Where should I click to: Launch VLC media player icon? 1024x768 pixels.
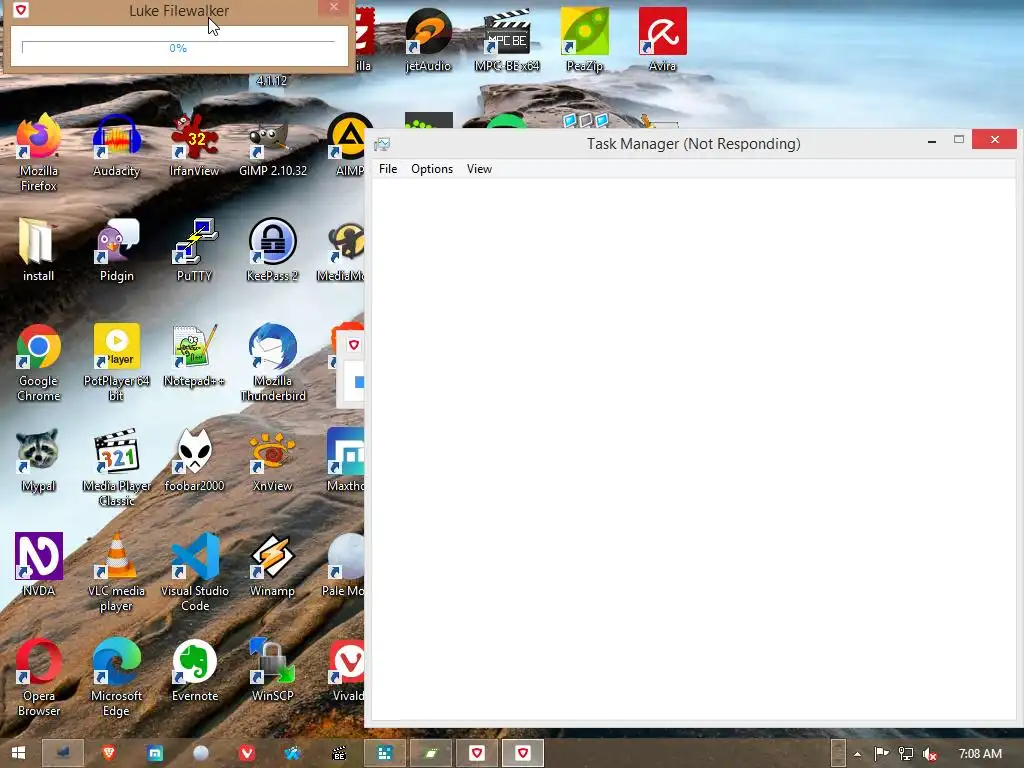pos(116,573)
